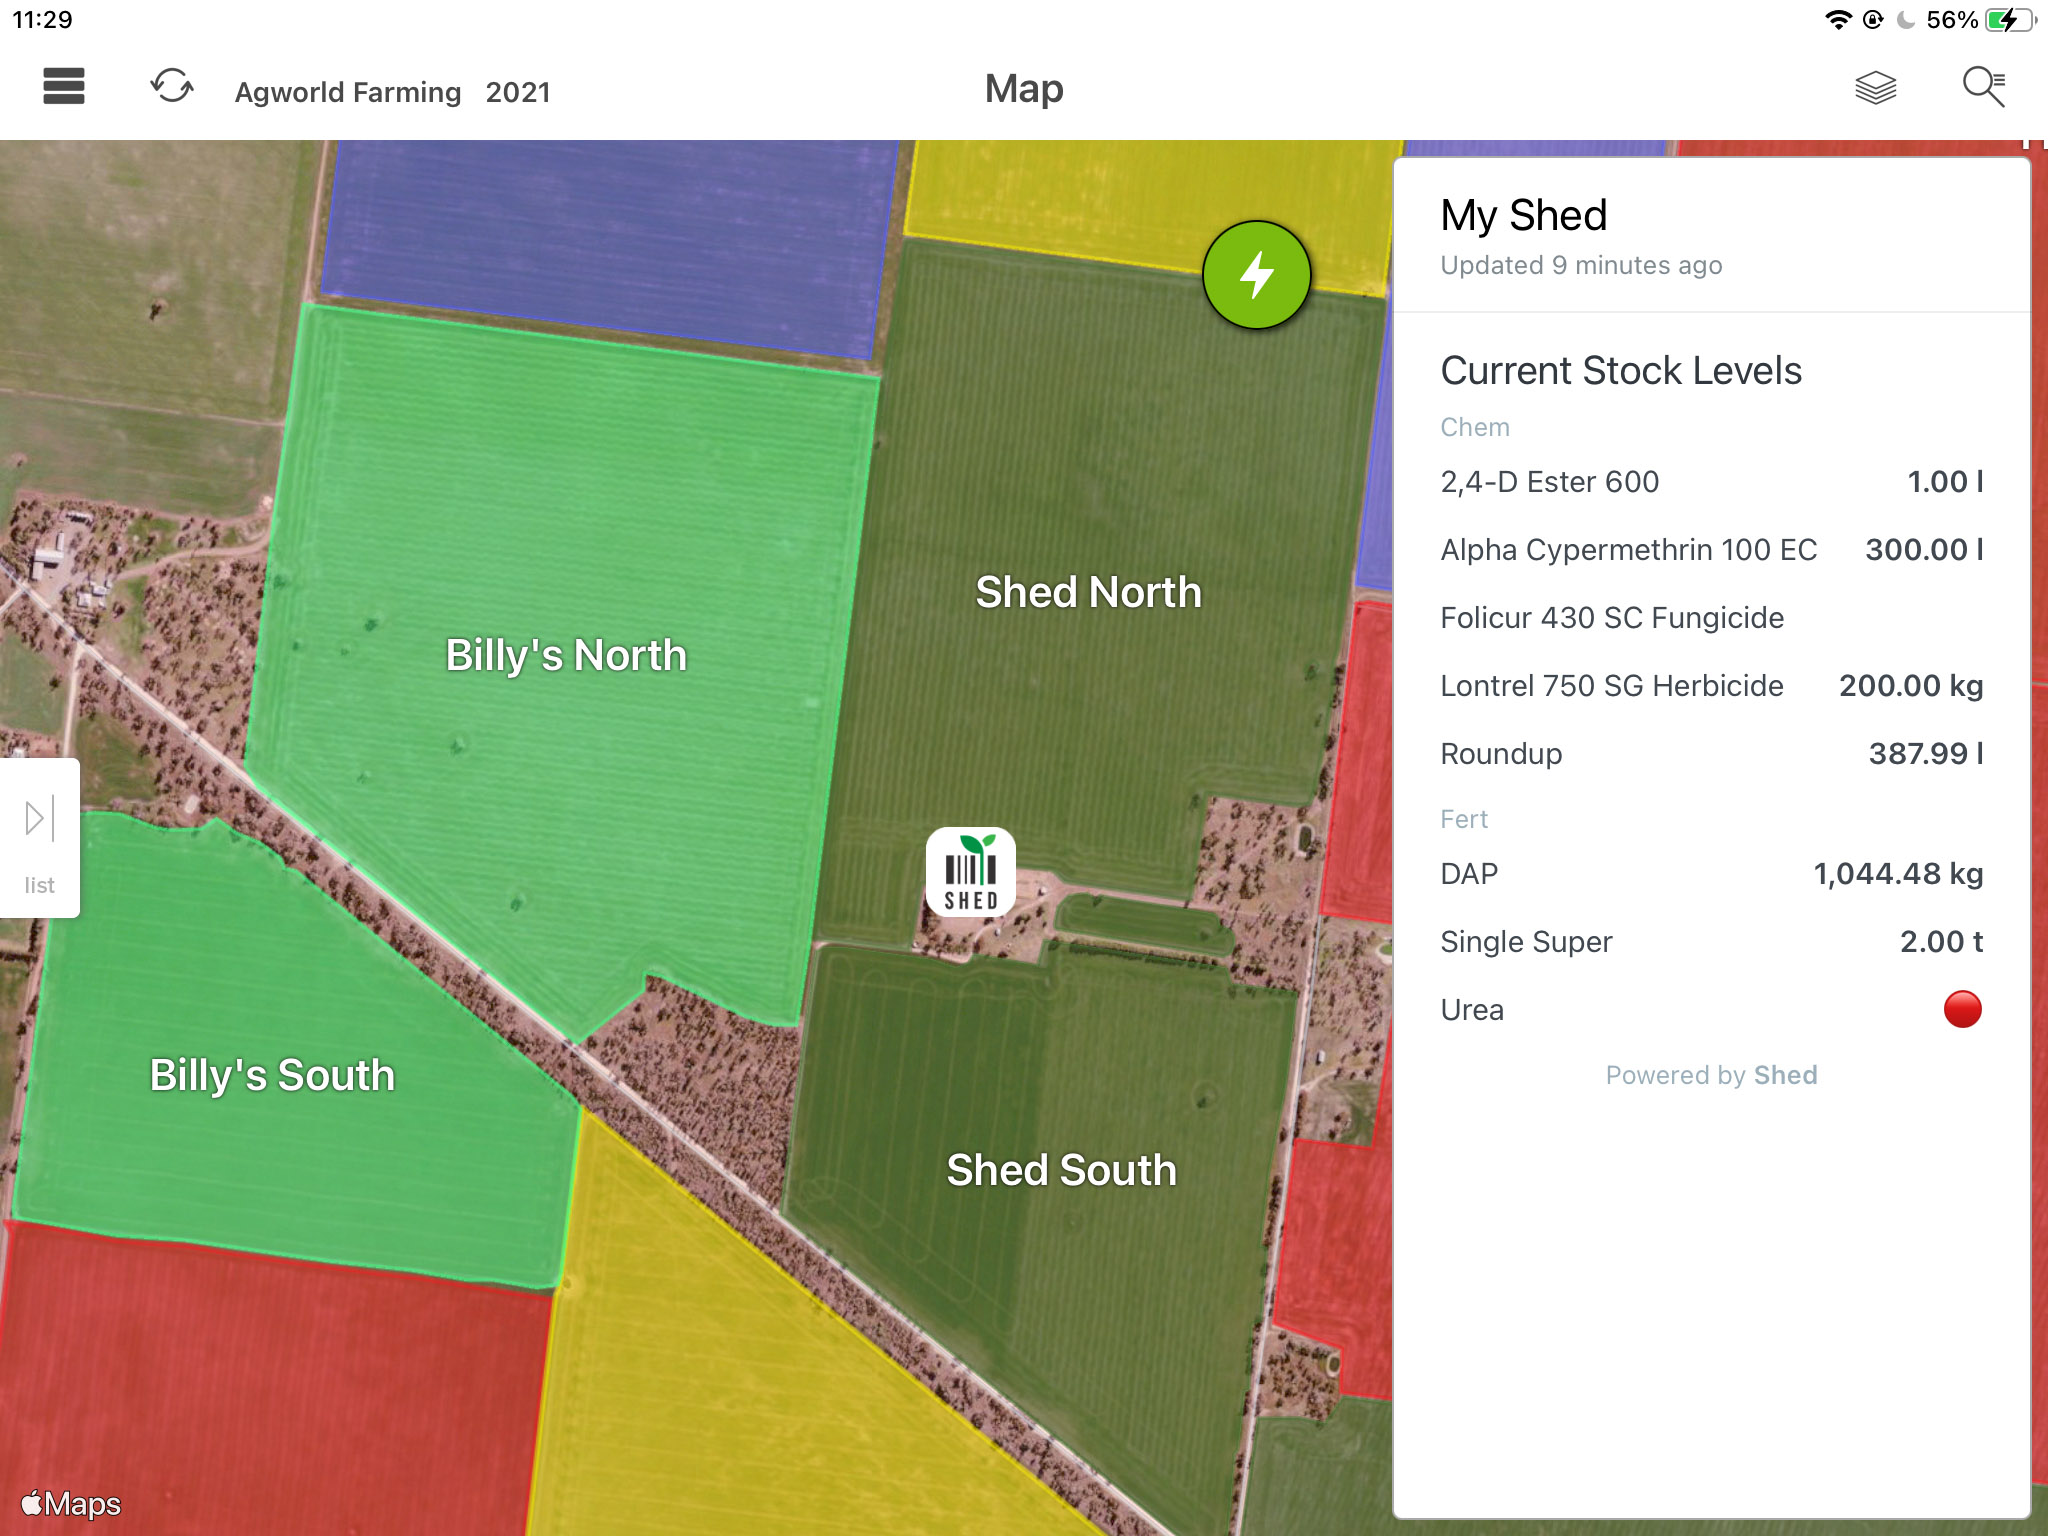Image resolution: width=2048 pixels, height=1536 pixels.
Task: Open Lontrel 750 SG Herbicide row
Action: pyautogui.click(x=1711, y=686)
